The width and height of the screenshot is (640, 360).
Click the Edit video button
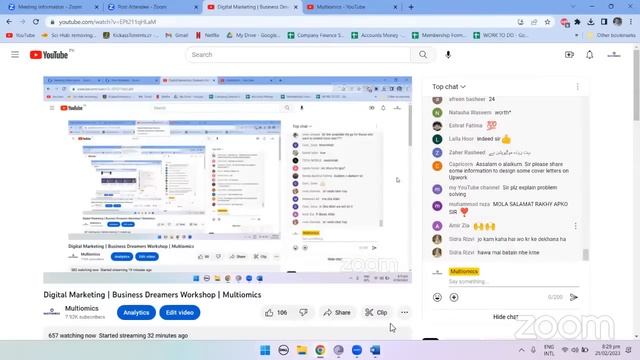180,313
